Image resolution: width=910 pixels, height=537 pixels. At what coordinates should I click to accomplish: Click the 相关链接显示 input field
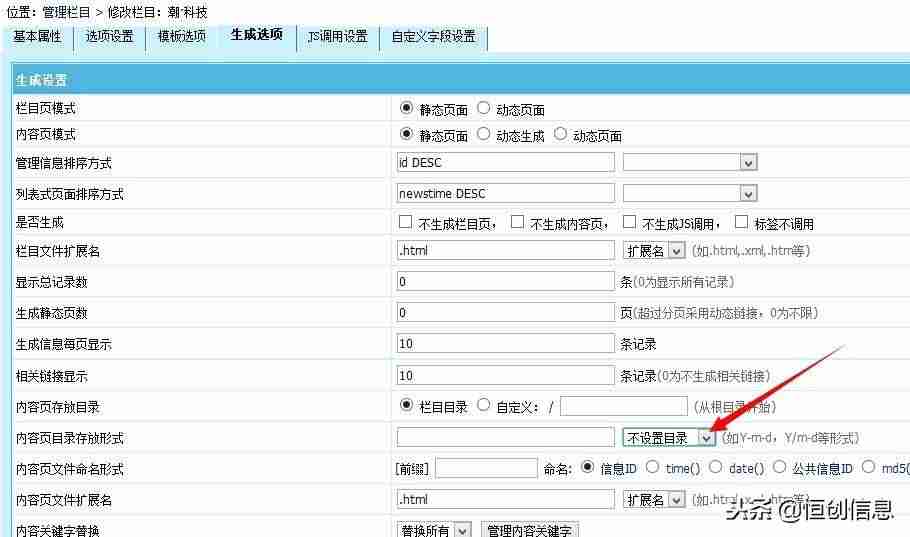(x=505, y=375)
